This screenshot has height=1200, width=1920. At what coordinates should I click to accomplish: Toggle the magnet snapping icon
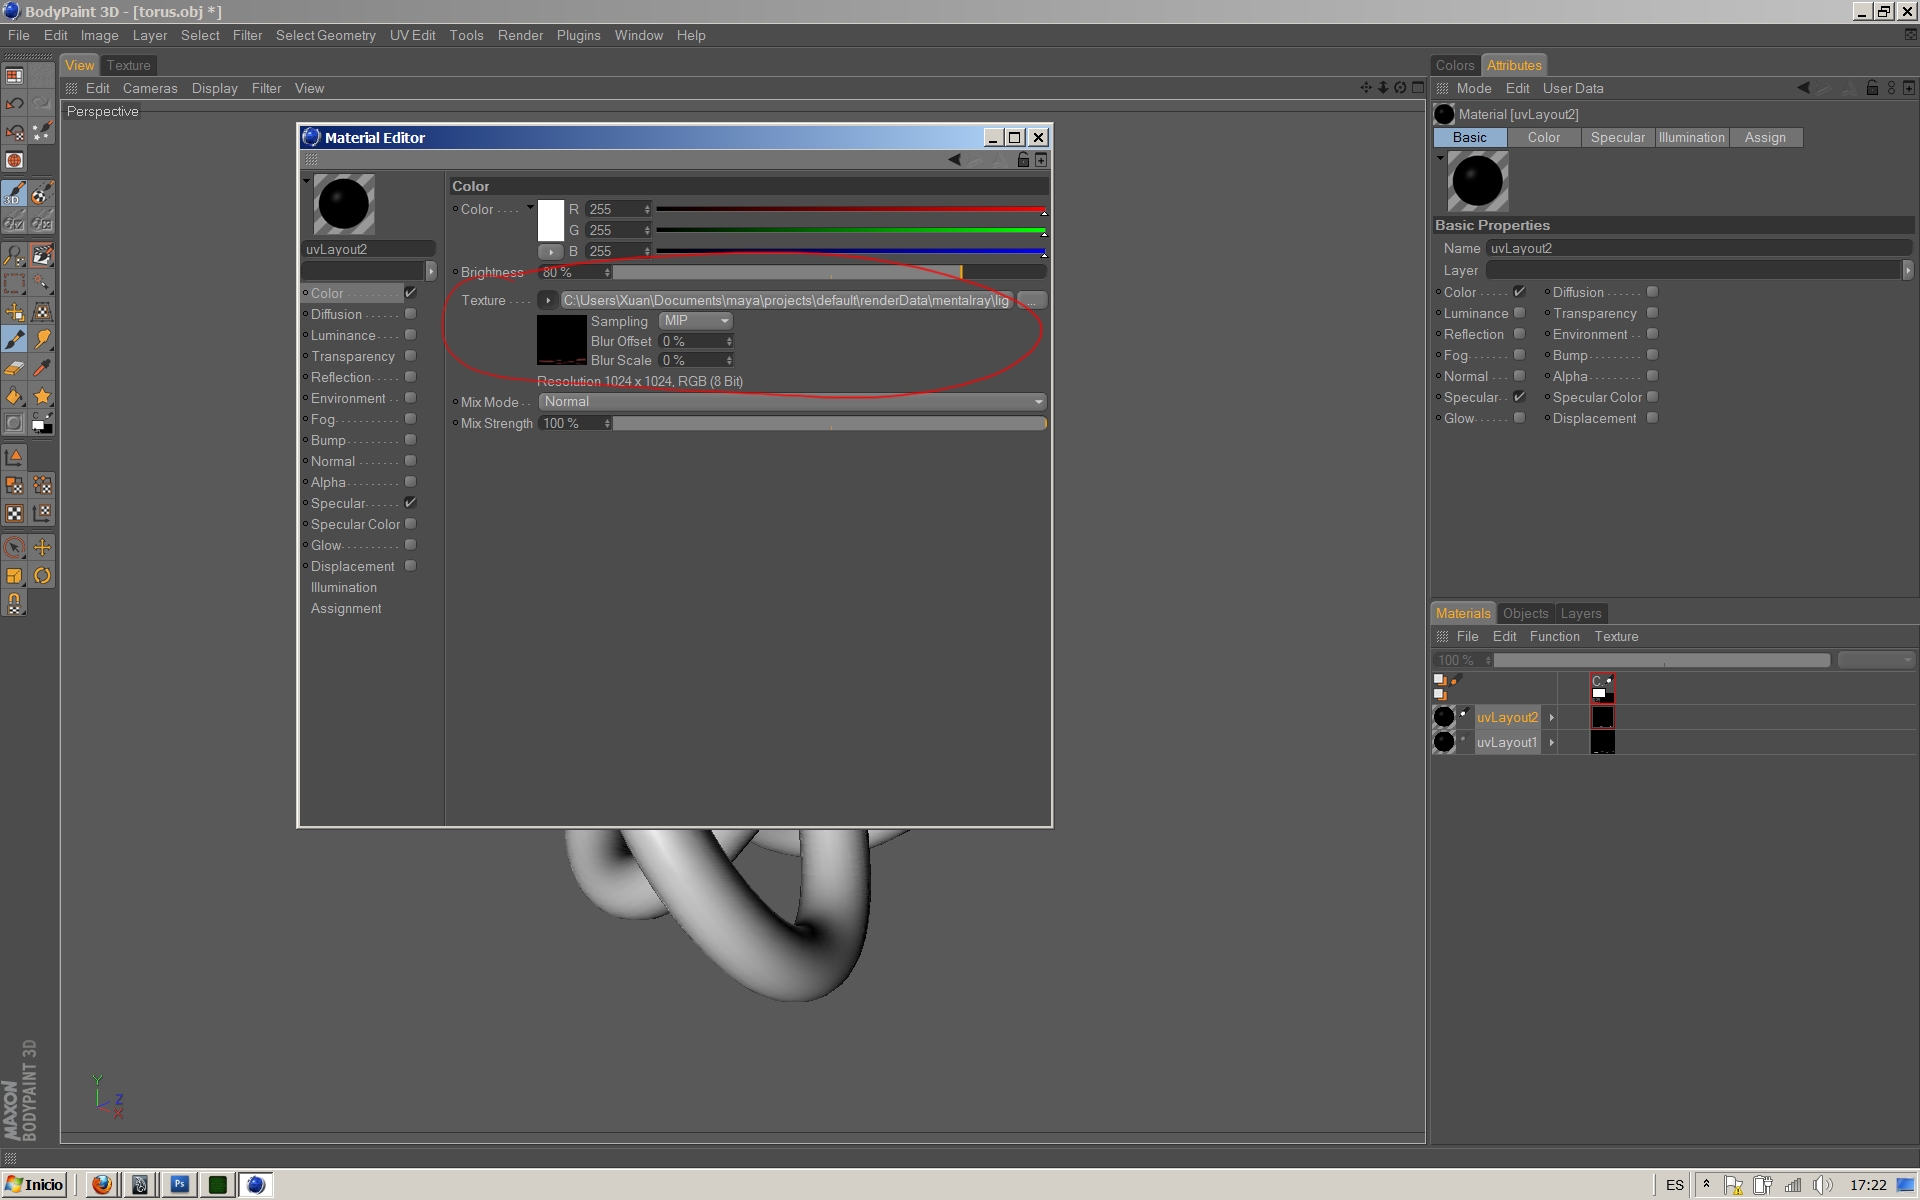(x=14, y=603)
